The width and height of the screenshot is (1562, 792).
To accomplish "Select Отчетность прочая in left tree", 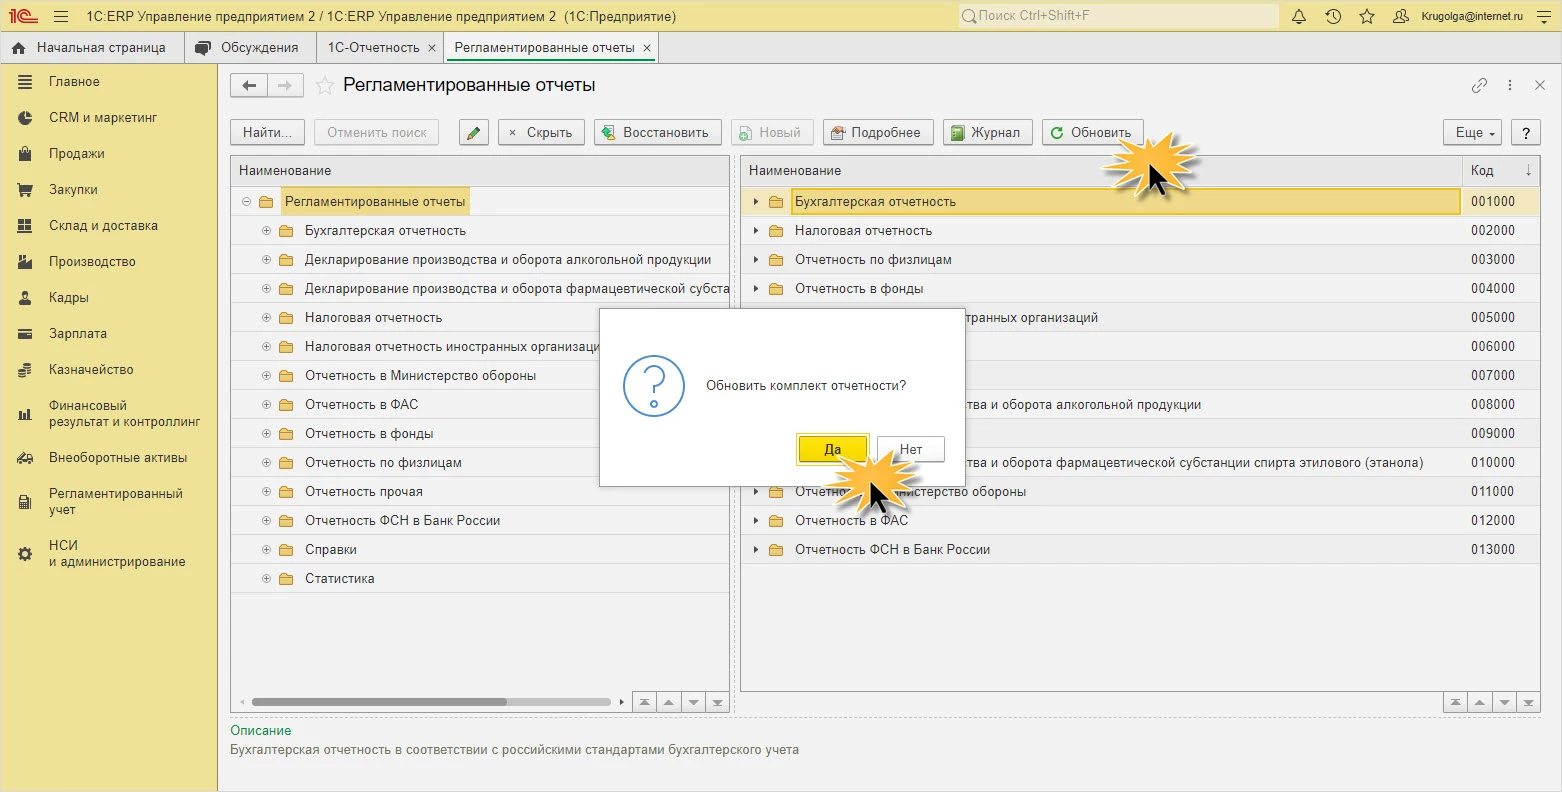I will pos(364,492).
